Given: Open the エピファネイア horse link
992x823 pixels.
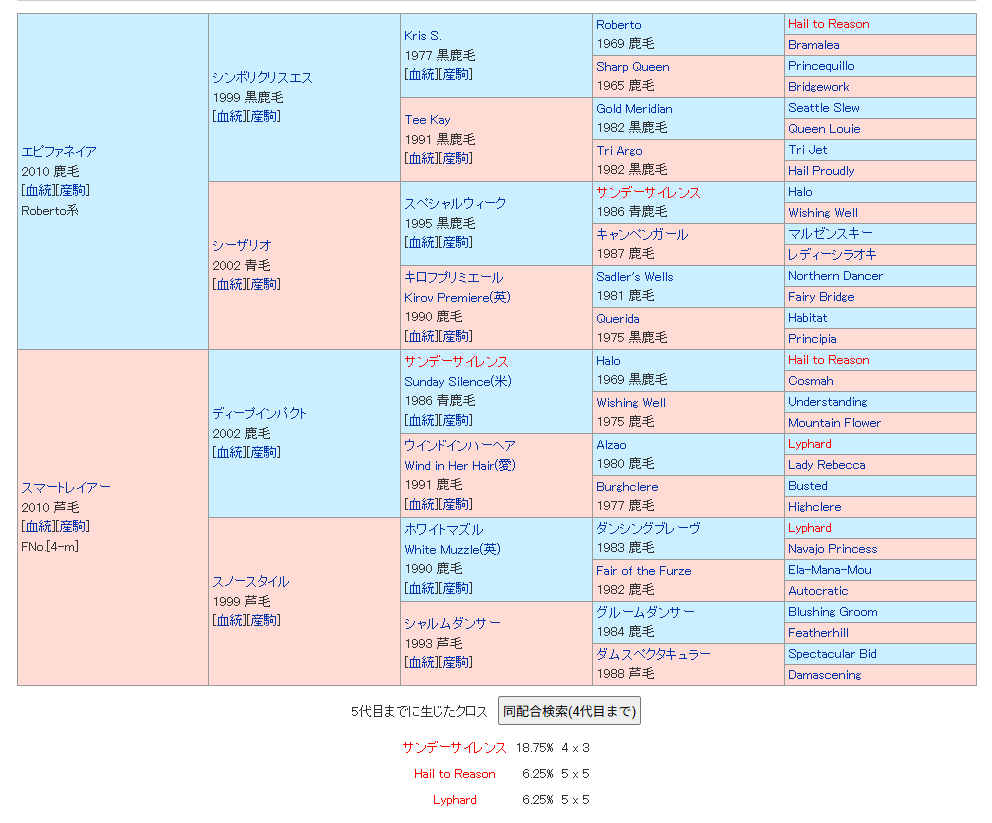Looking at the screenshot, I should (x=59, y=151).
